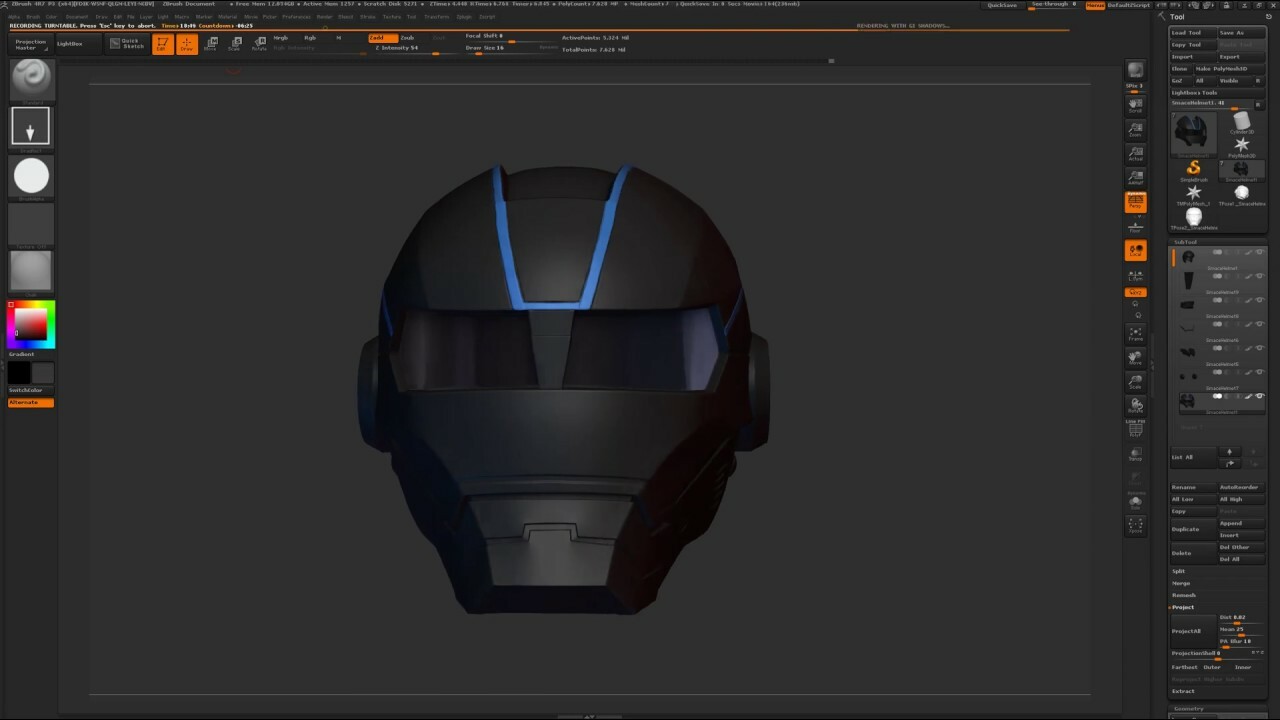Click the Load Tool button

coord(1193,33)
